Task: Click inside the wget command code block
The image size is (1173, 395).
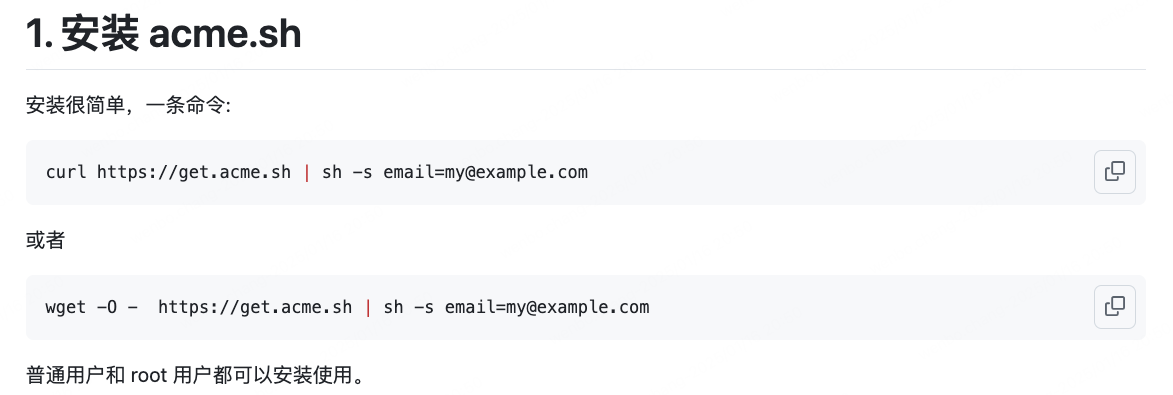Action: (x=586, y=307)
